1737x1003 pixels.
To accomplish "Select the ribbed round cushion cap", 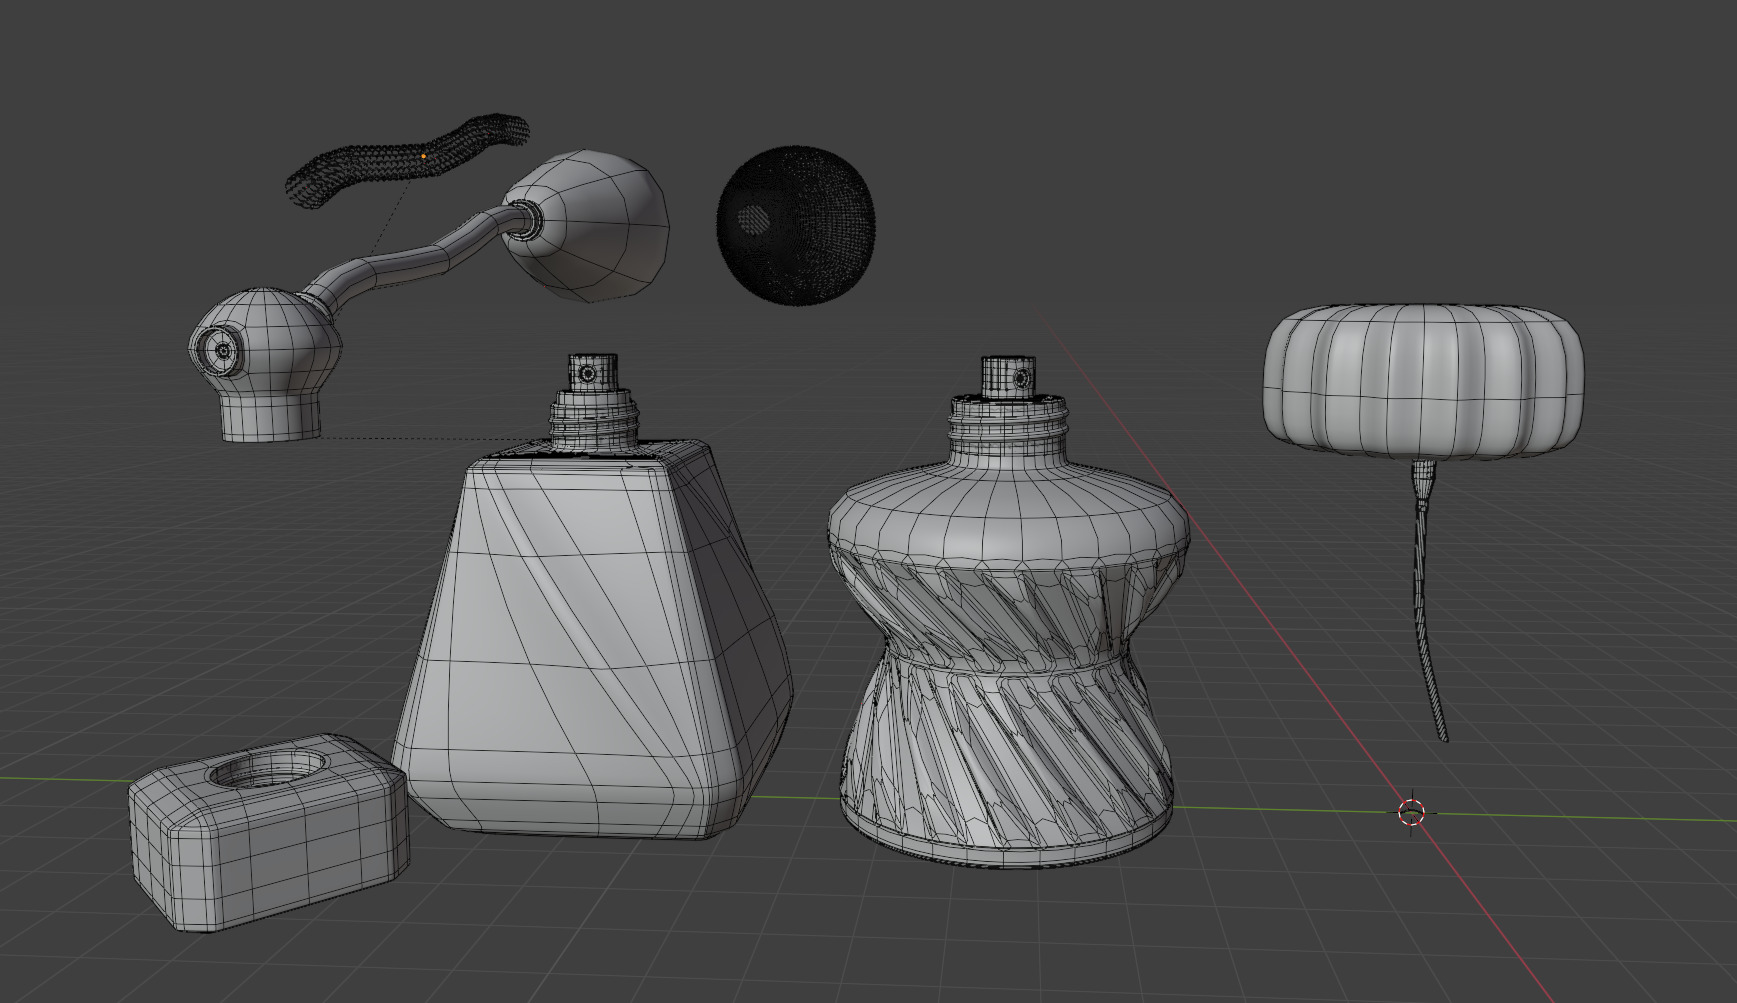I will (1424, 381).
